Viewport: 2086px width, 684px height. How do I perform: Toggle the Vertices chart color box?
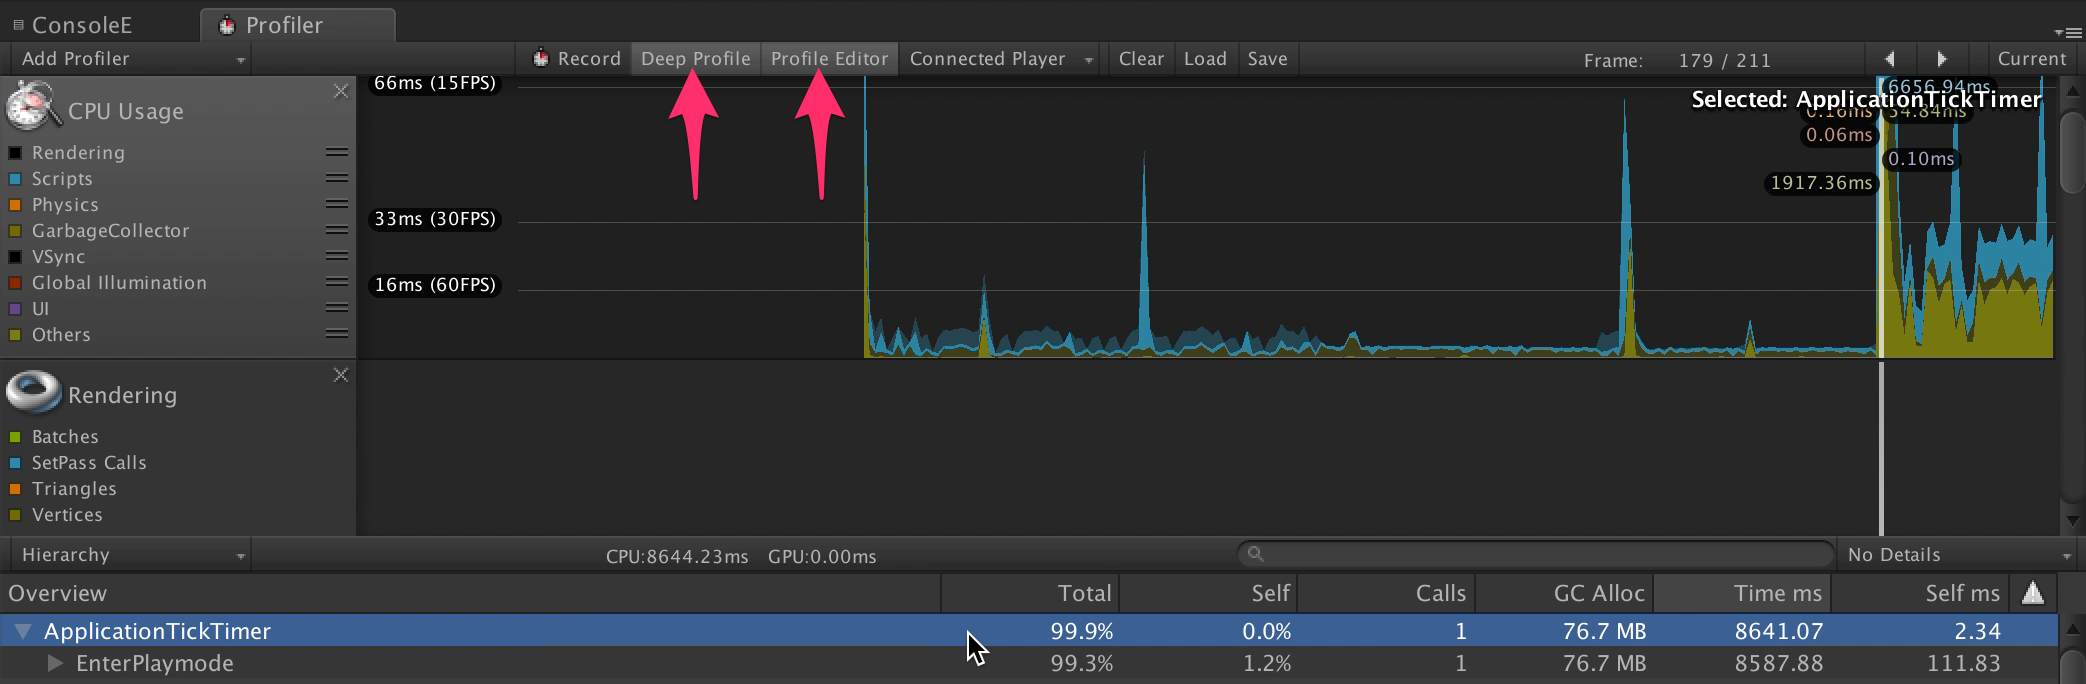click(15, 515)
